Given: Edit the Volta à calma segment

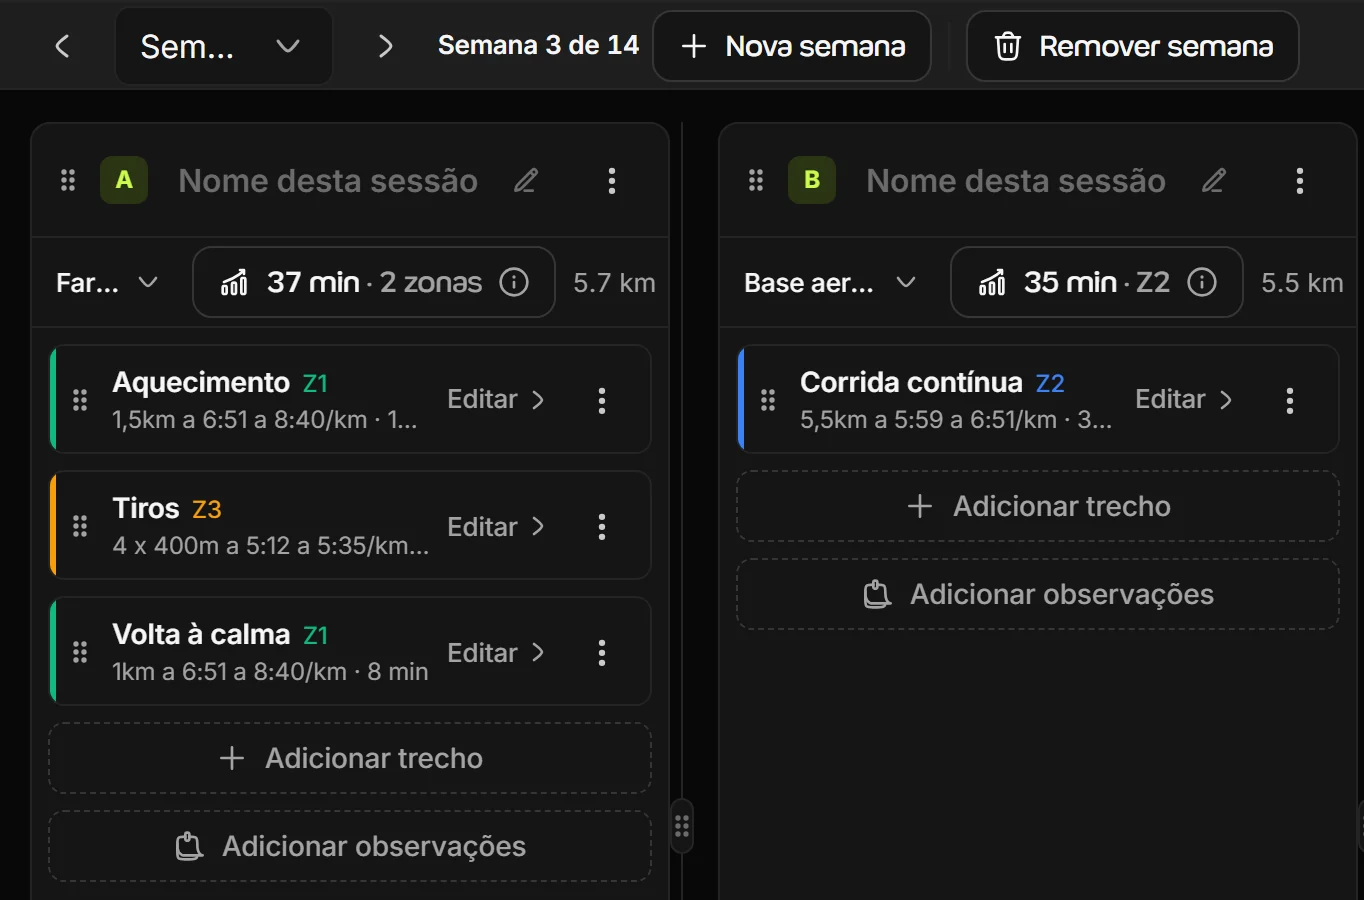Looking at the screenshot, I should click(496, 652).
